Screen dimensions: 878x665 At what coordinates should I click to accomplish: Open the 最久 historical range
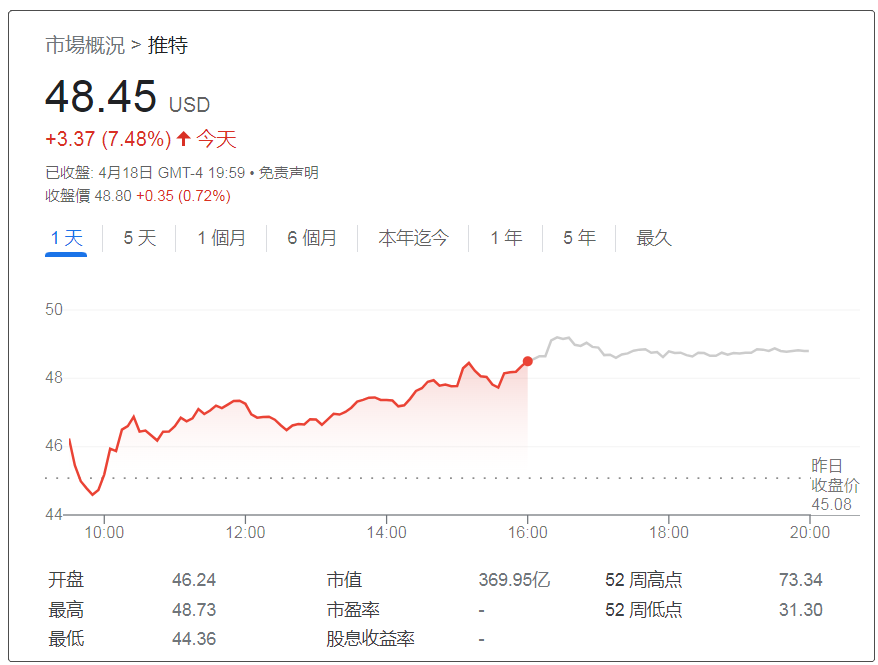(652, 237)
